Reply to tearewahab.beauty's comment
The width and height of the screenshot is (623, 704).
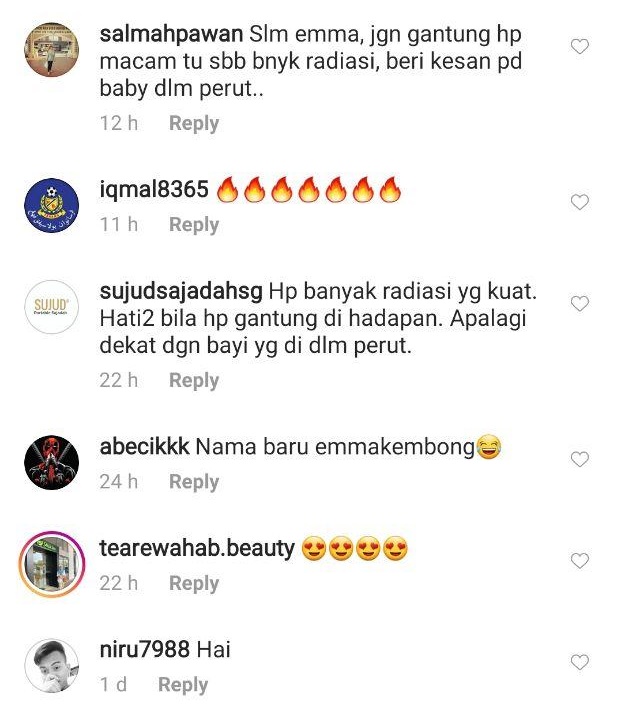click(194, 584)
